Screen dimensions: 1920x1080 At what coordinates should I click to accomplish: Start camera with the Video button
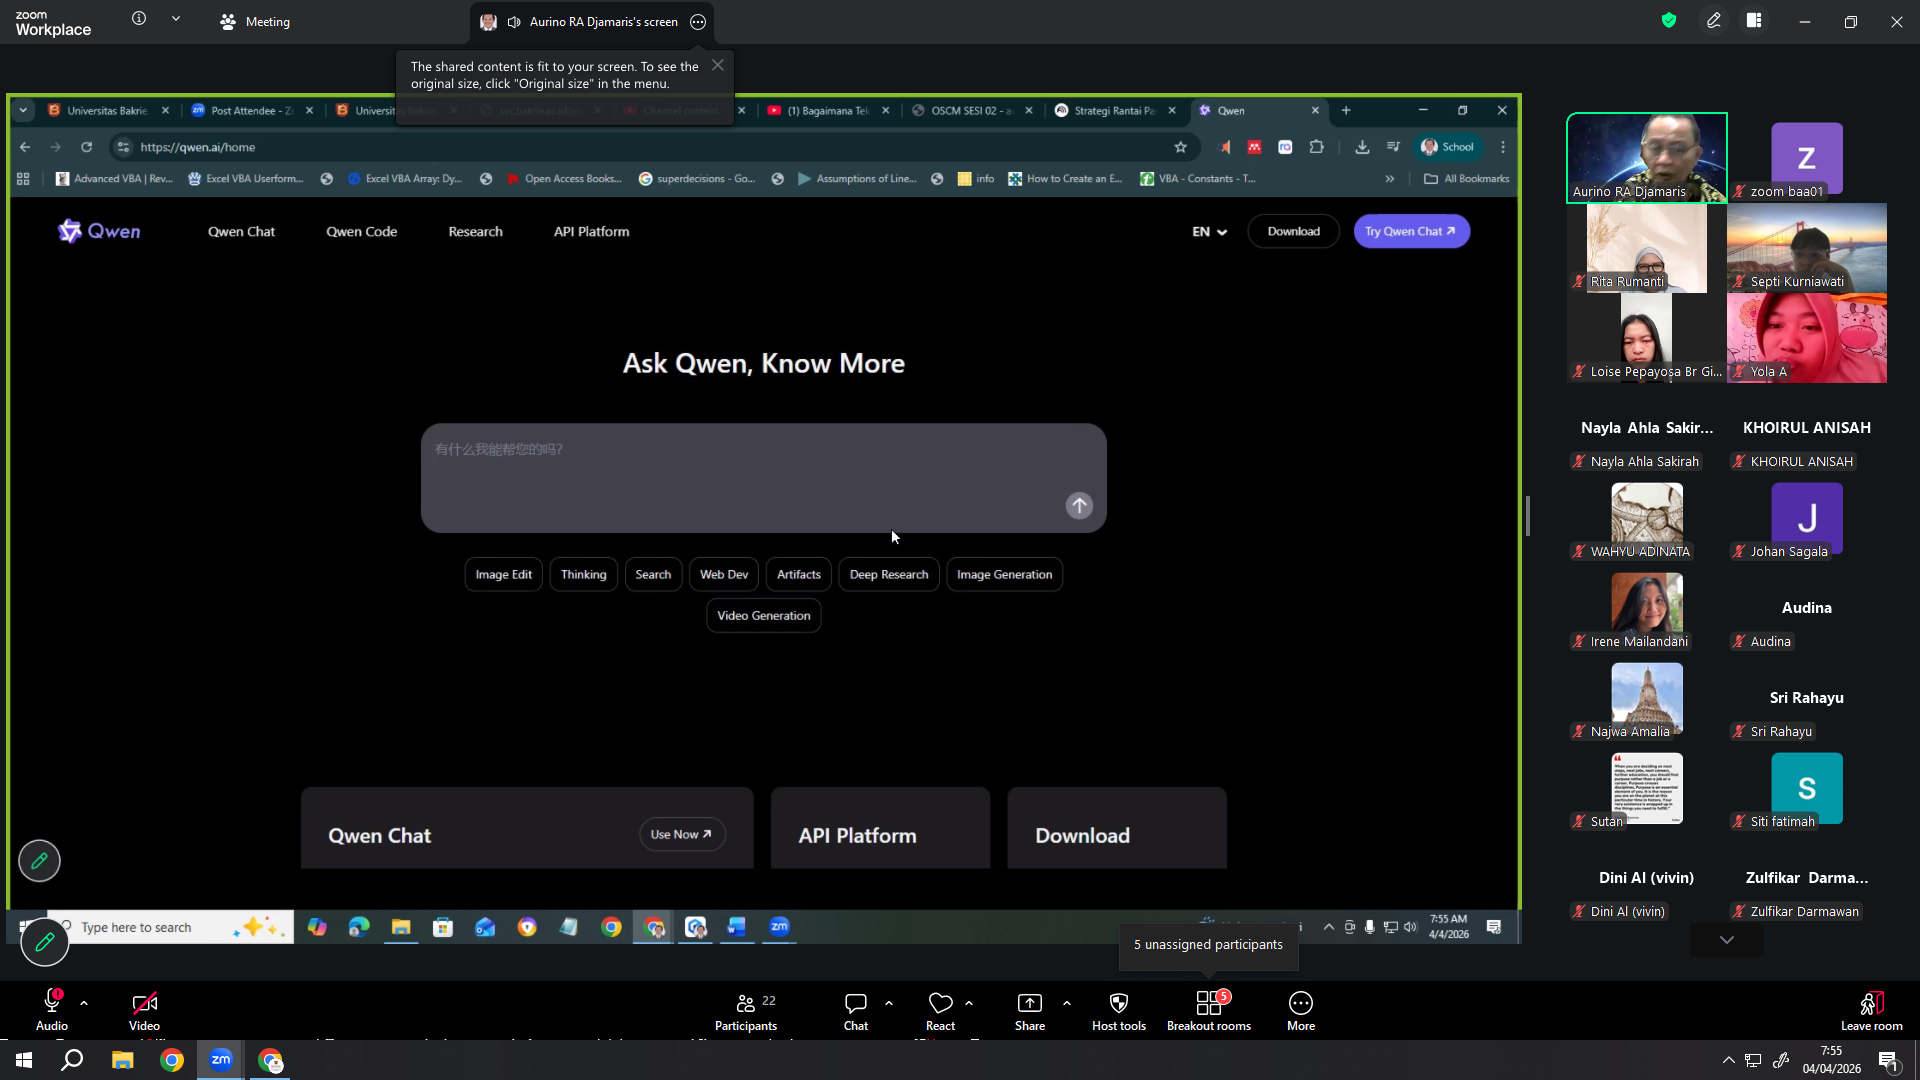[x=144, y=1010]
